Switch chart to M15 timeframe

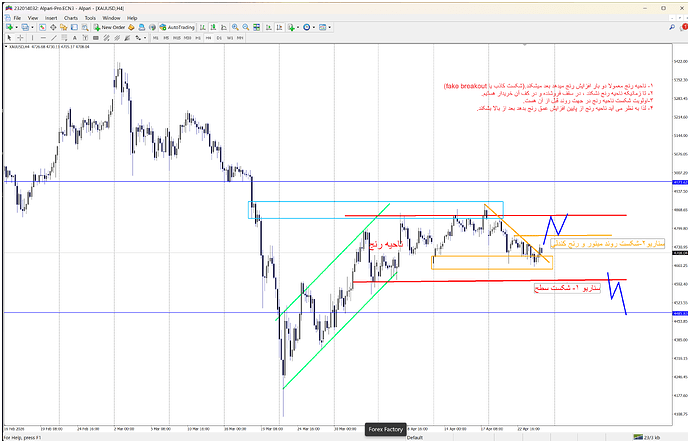tap(177, 38)
